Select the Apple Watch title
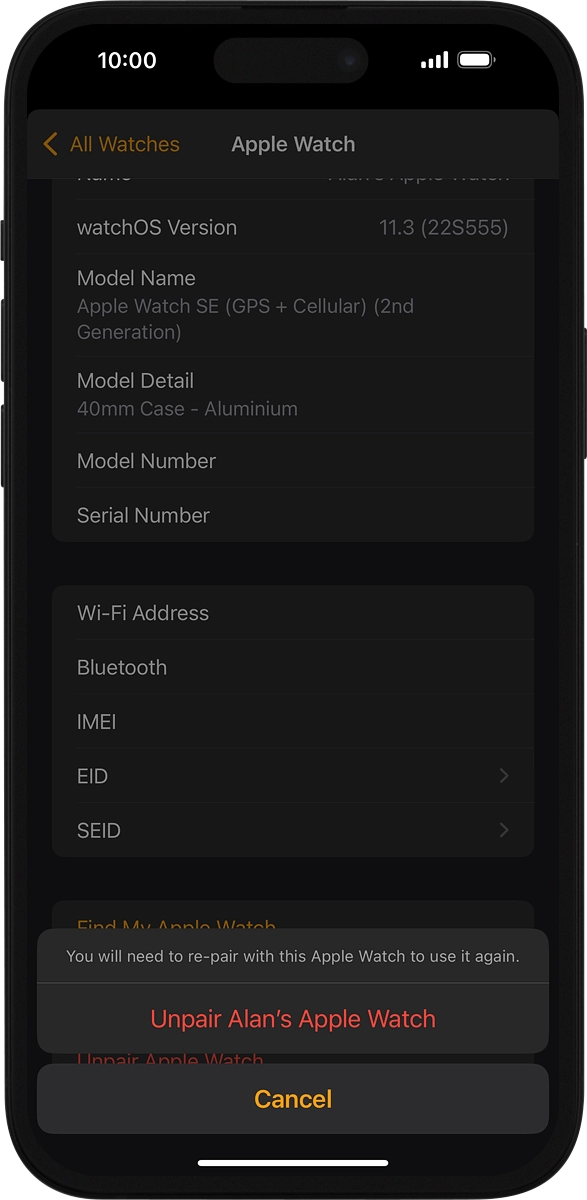The width and height of the screenshot is (587, 1200). 293,144
